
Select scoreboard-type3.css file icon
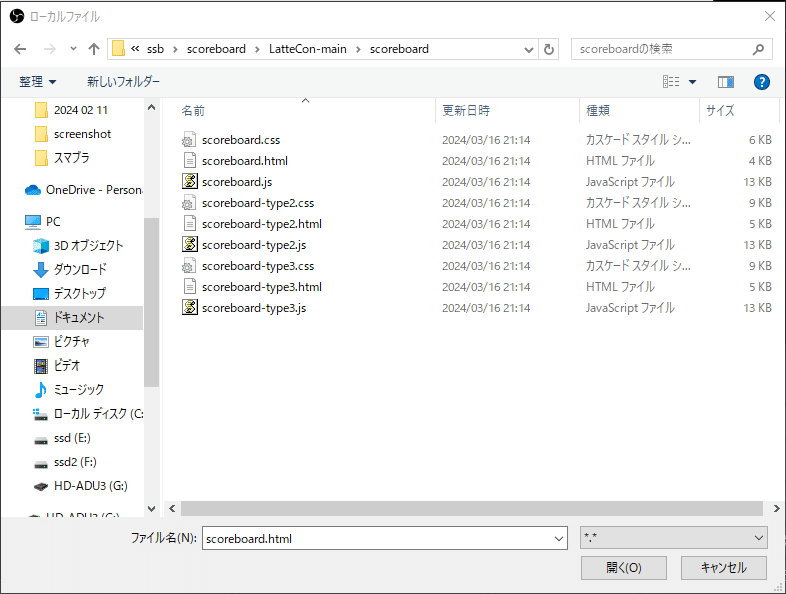(189, 266)
